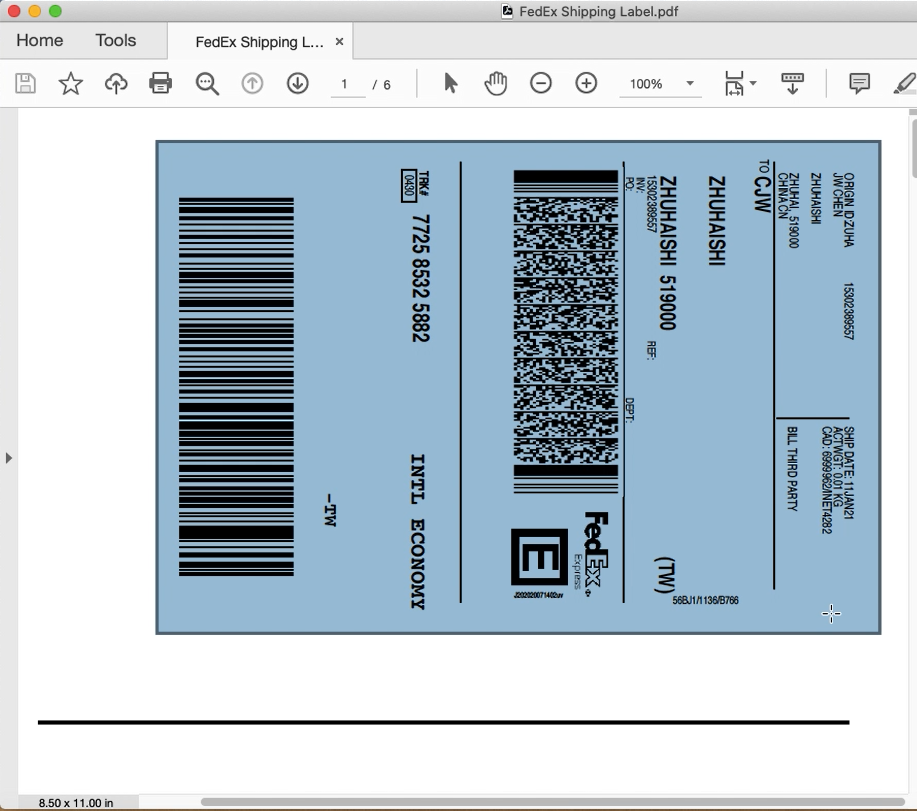Screen dimensions: 917x811
Task: Click the boxed E service symbol
Action: 539,557
